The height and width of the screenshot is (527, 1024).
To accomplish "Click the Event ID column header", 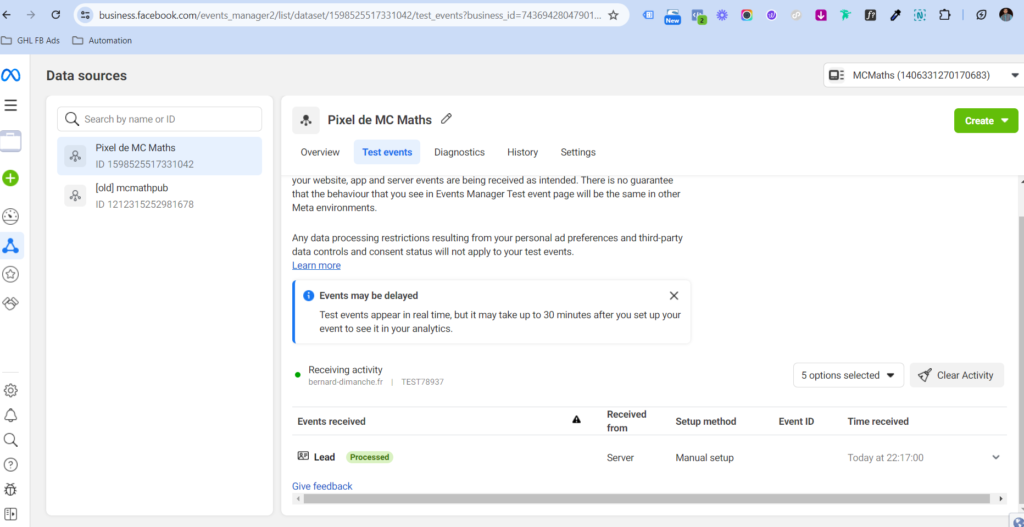I will [796, 421].
